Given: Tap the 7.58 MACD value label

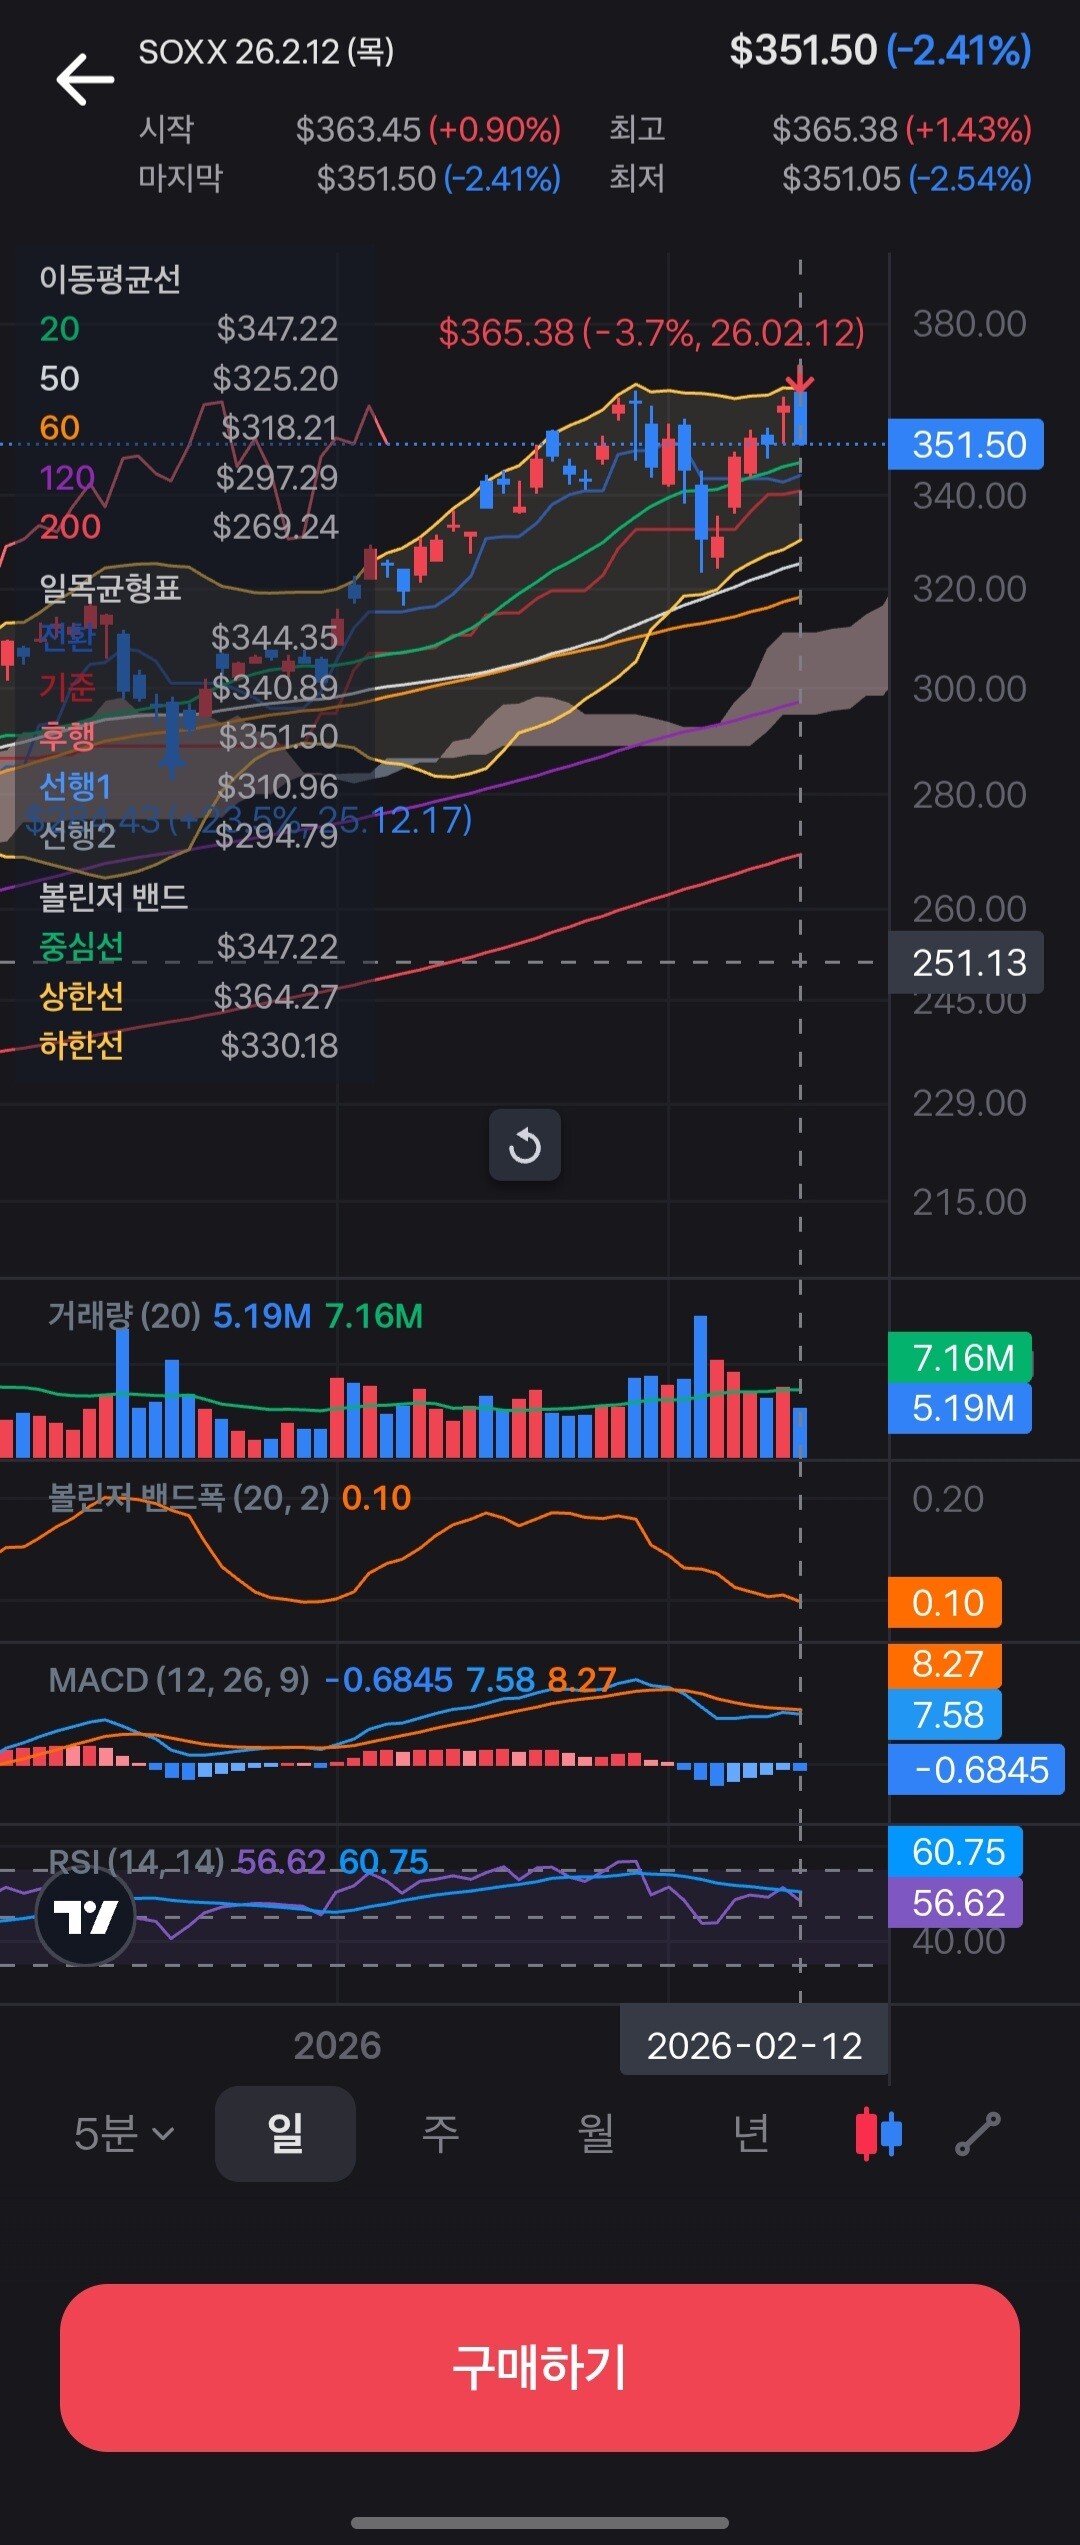Looking at the screenshot, I should point(945,1714).
